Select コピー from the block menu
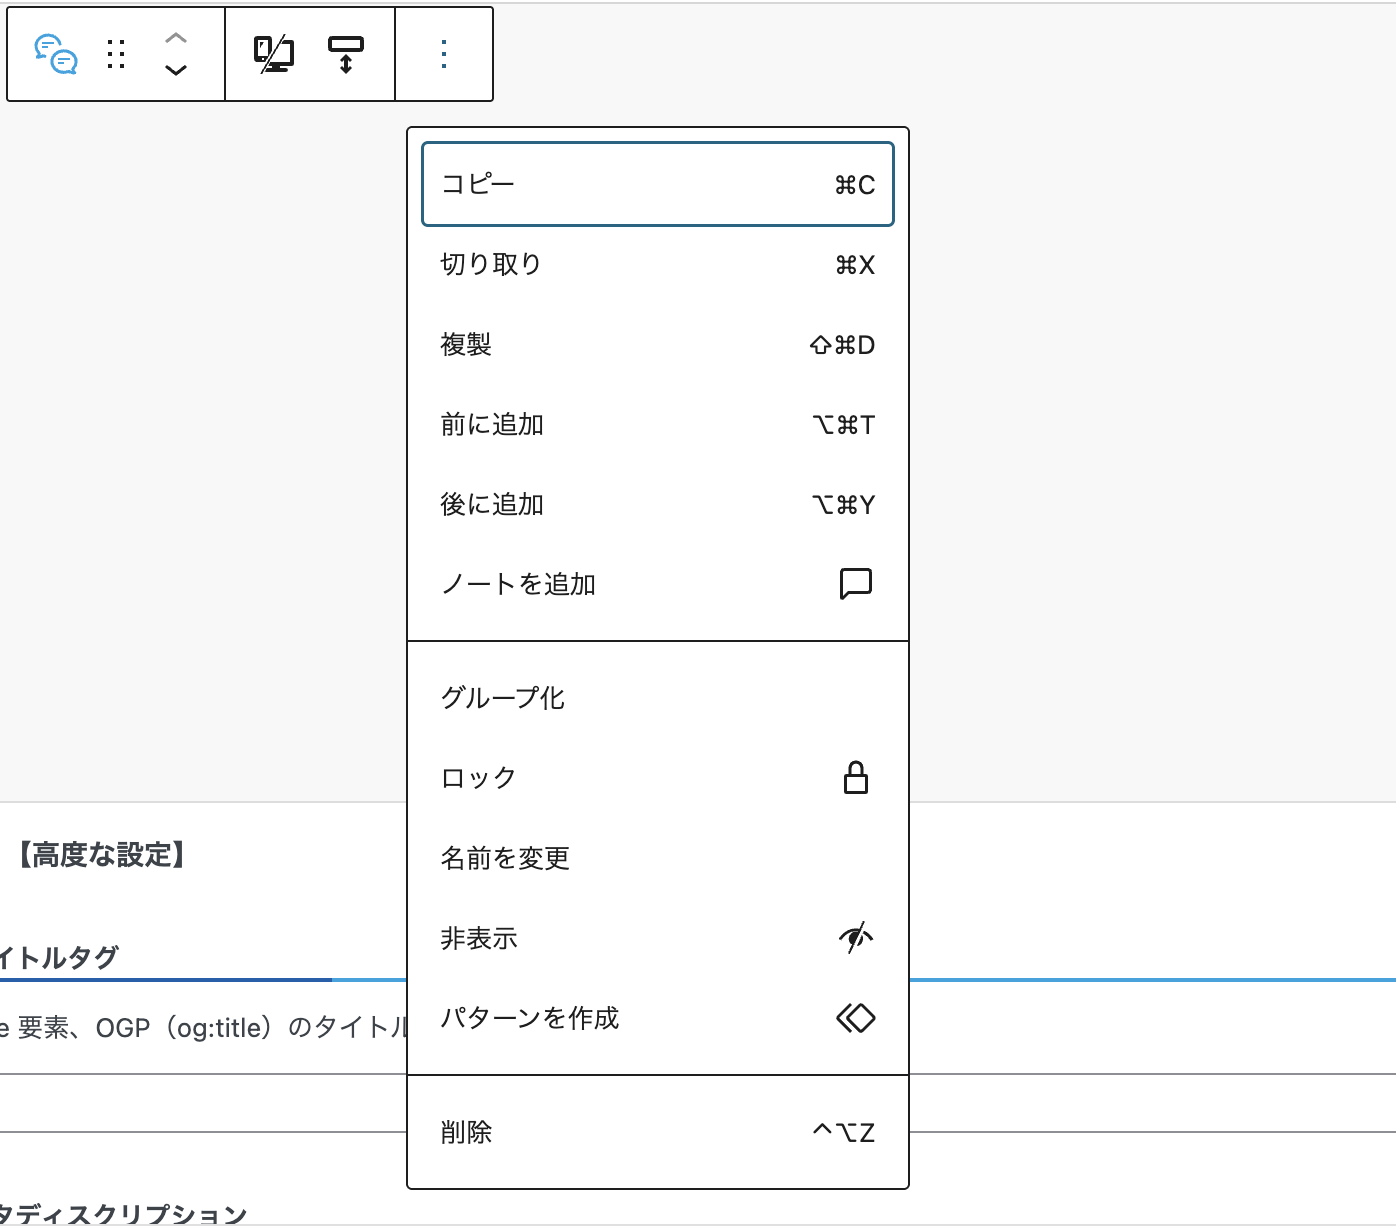1396x1232 pixels. click(x=657, y=184)
